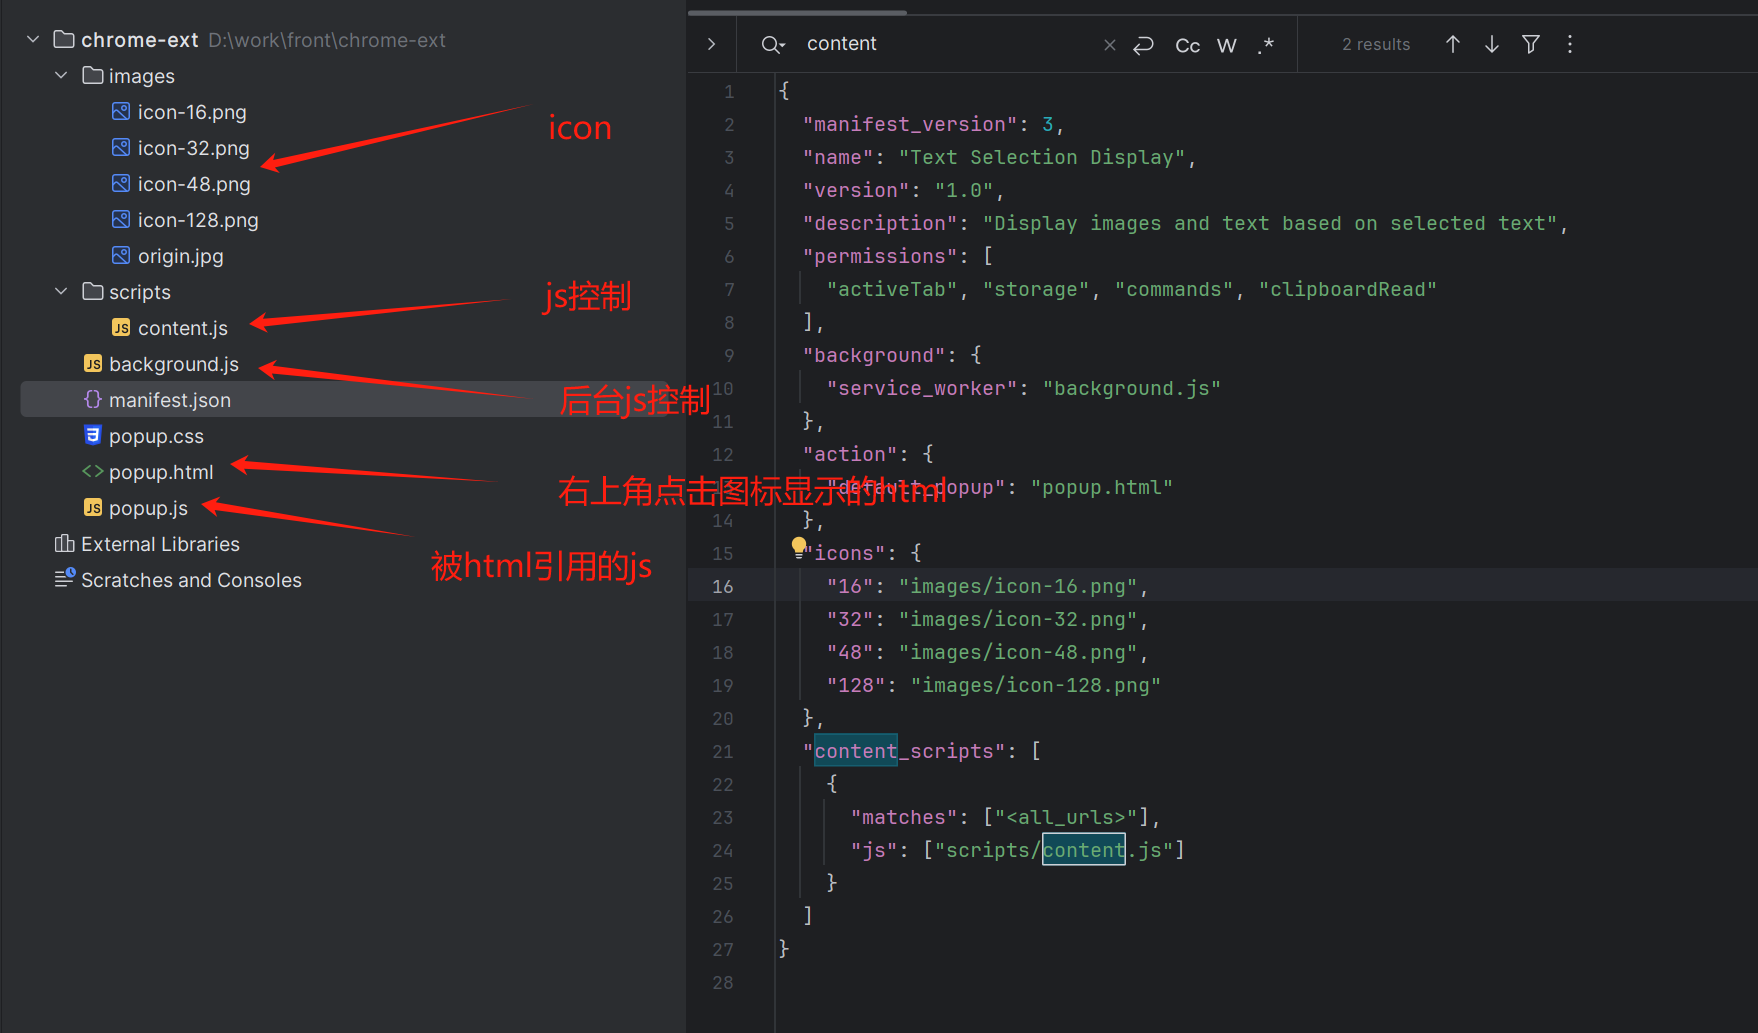Image resolution: width=1758 pixels, height=1033 pixels.
Task: Clear the search field text
Action: coord(1109,45)
